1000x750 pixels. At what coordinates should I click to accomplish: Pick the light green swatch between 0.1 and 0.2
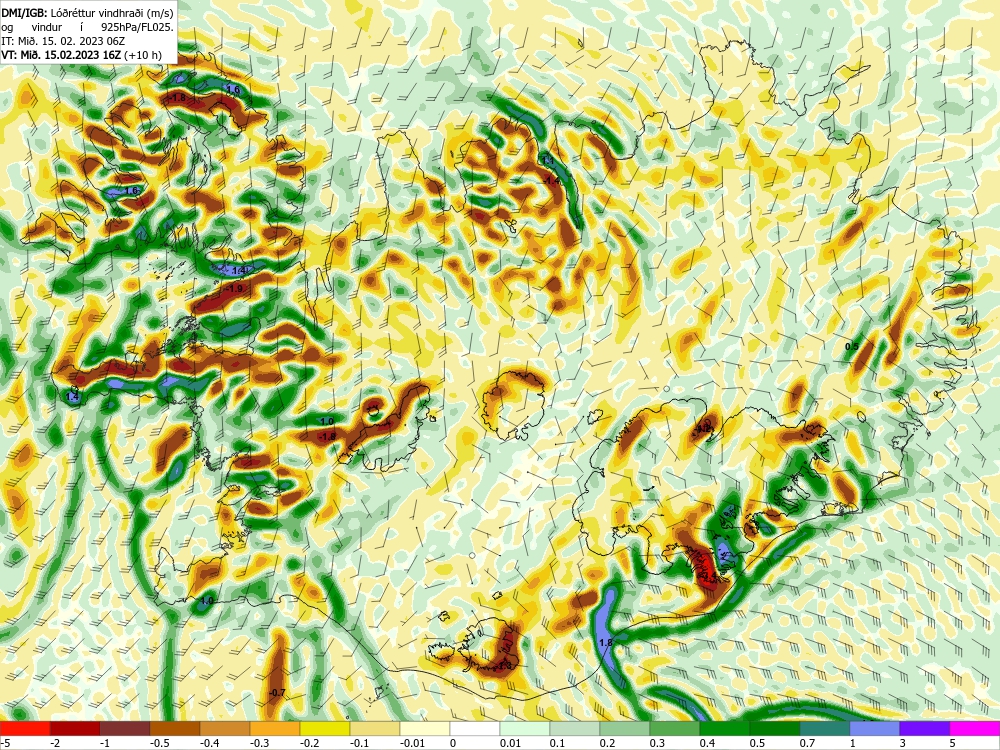575,728
